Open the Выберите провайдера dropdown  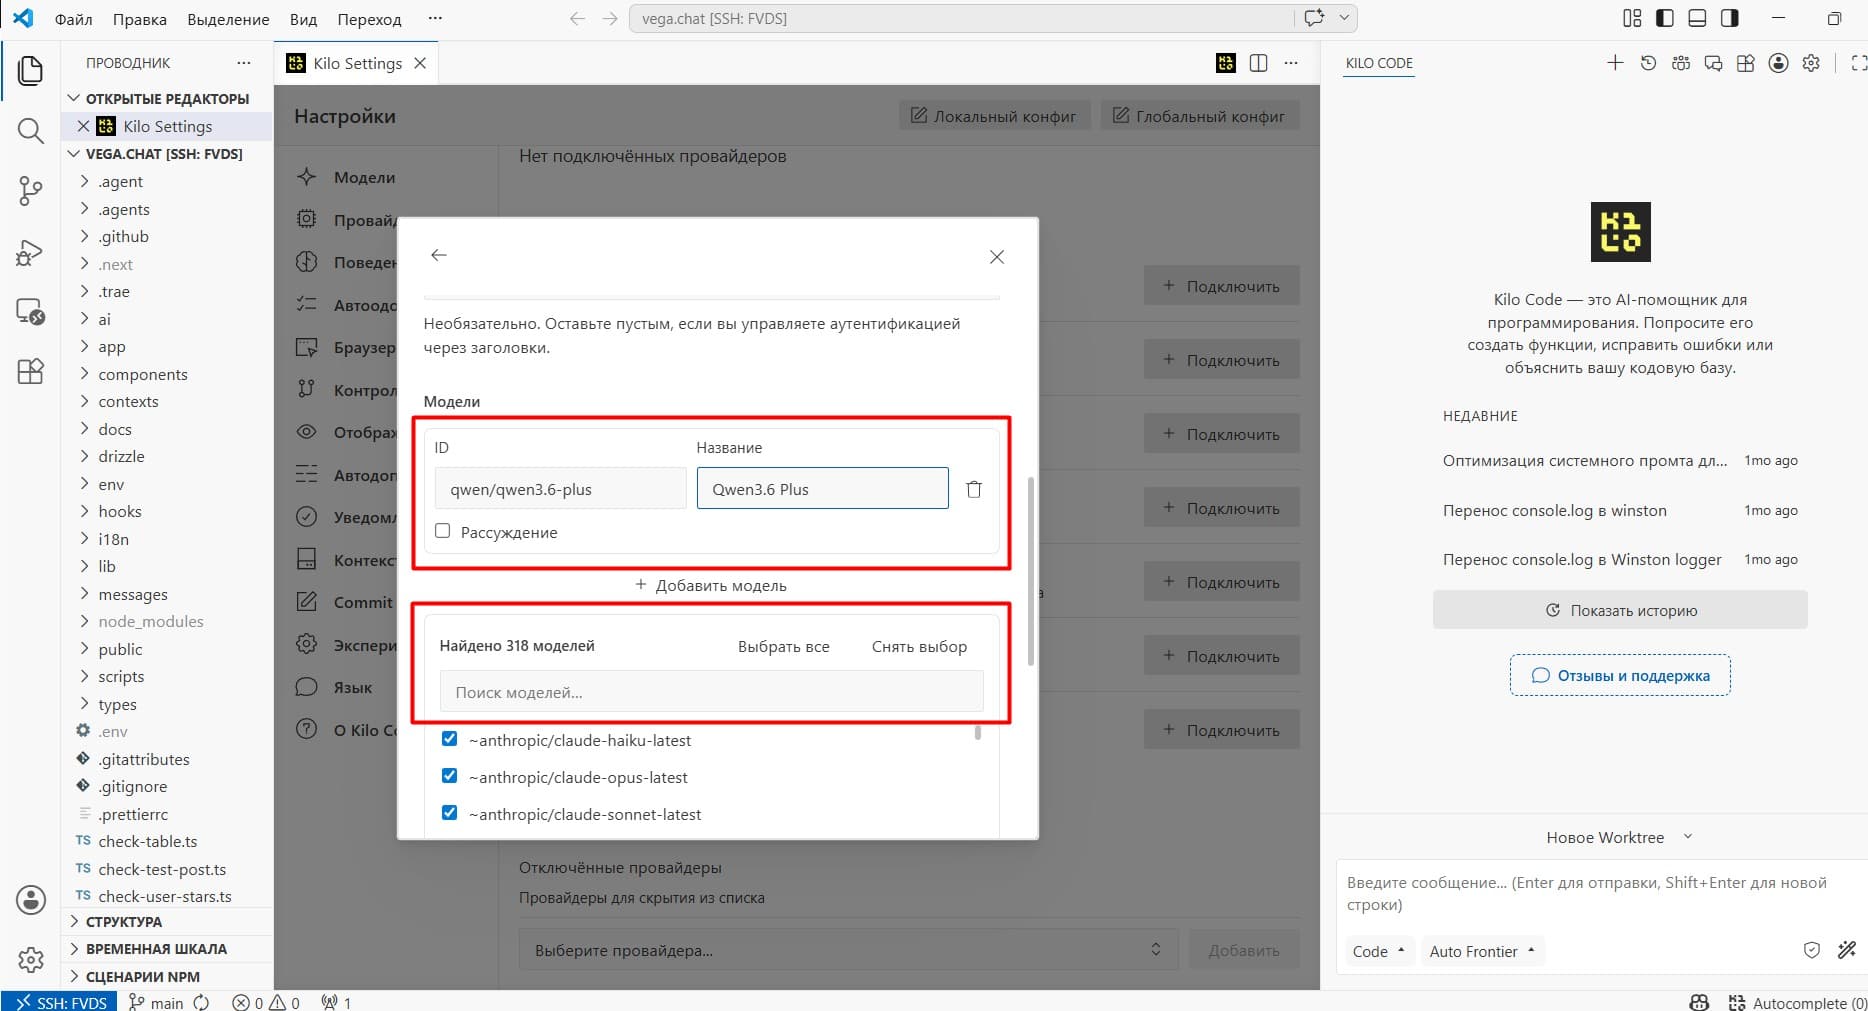coord(848,950)
